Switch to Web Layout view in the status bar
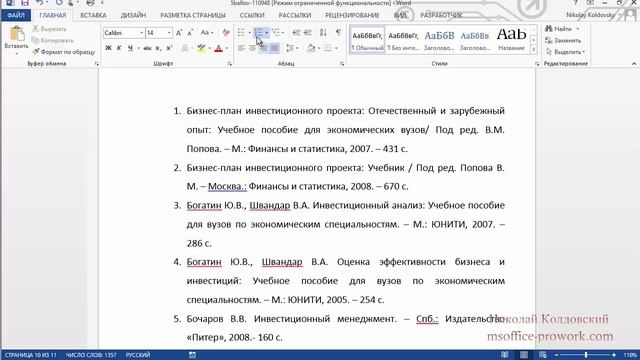Image resolution: width=640 pixels, height=360 pixels. (x=542, y=355)
